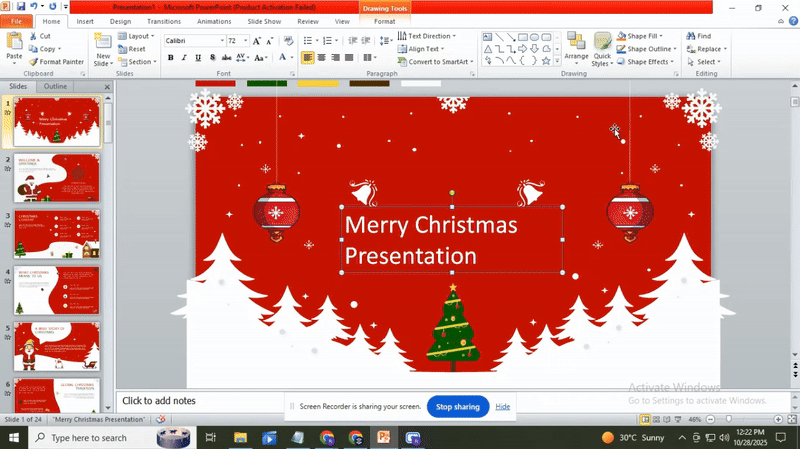
Task: Select the Format Painter tool
Action: pyautogui.click(x=56, y=62)
